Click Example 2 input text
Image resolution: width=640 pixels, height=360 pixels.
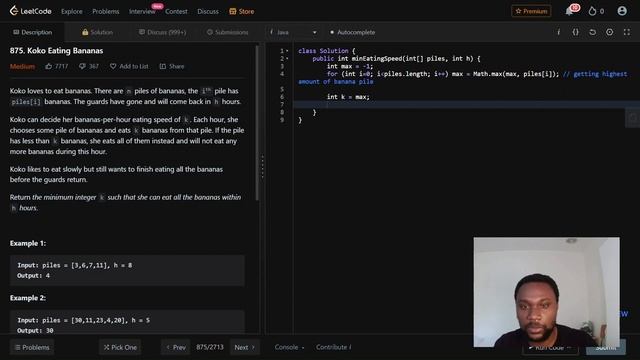[x=83, y=320]
